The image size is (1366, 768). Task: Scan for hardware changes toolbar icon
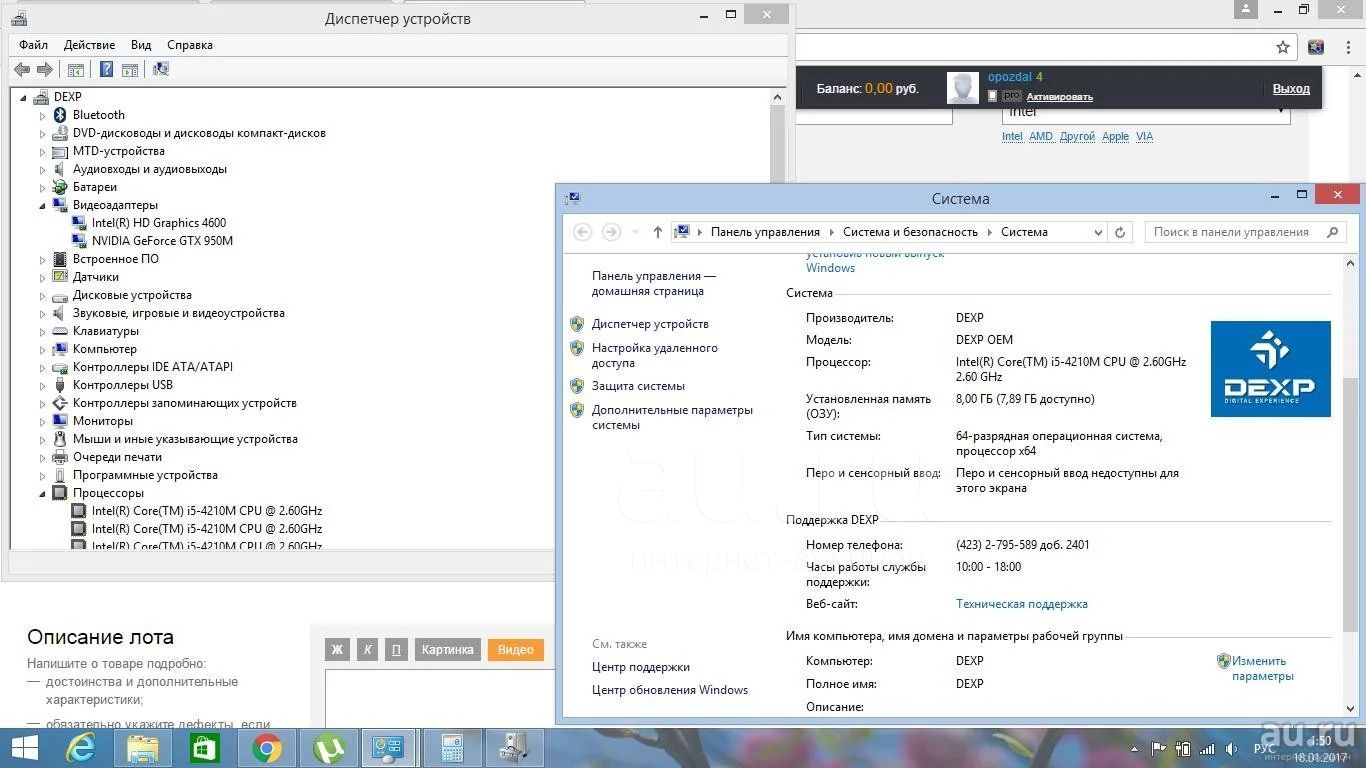click(161, 69)
